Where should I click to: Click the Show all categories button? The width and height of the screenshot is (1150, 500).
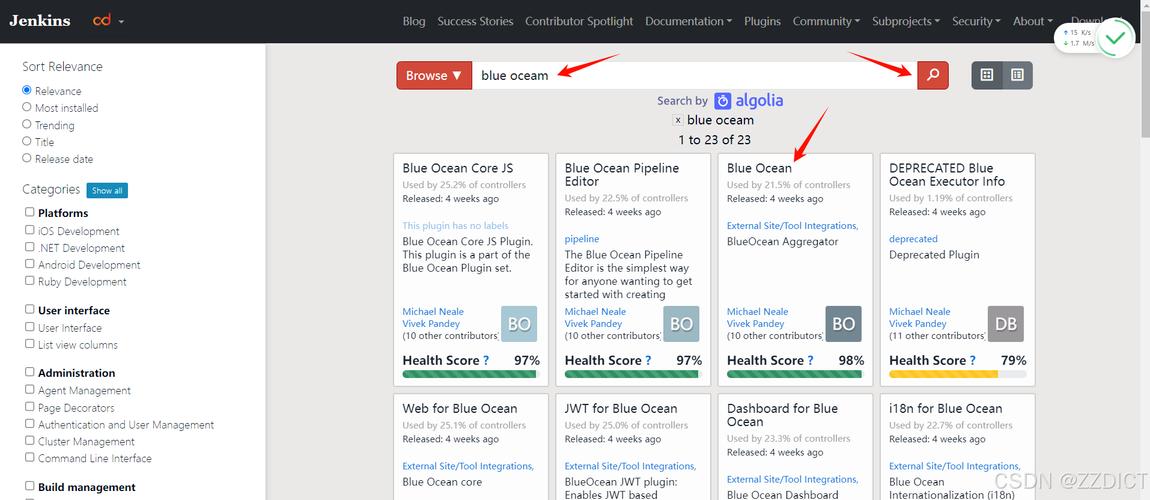tap(107, 191)
